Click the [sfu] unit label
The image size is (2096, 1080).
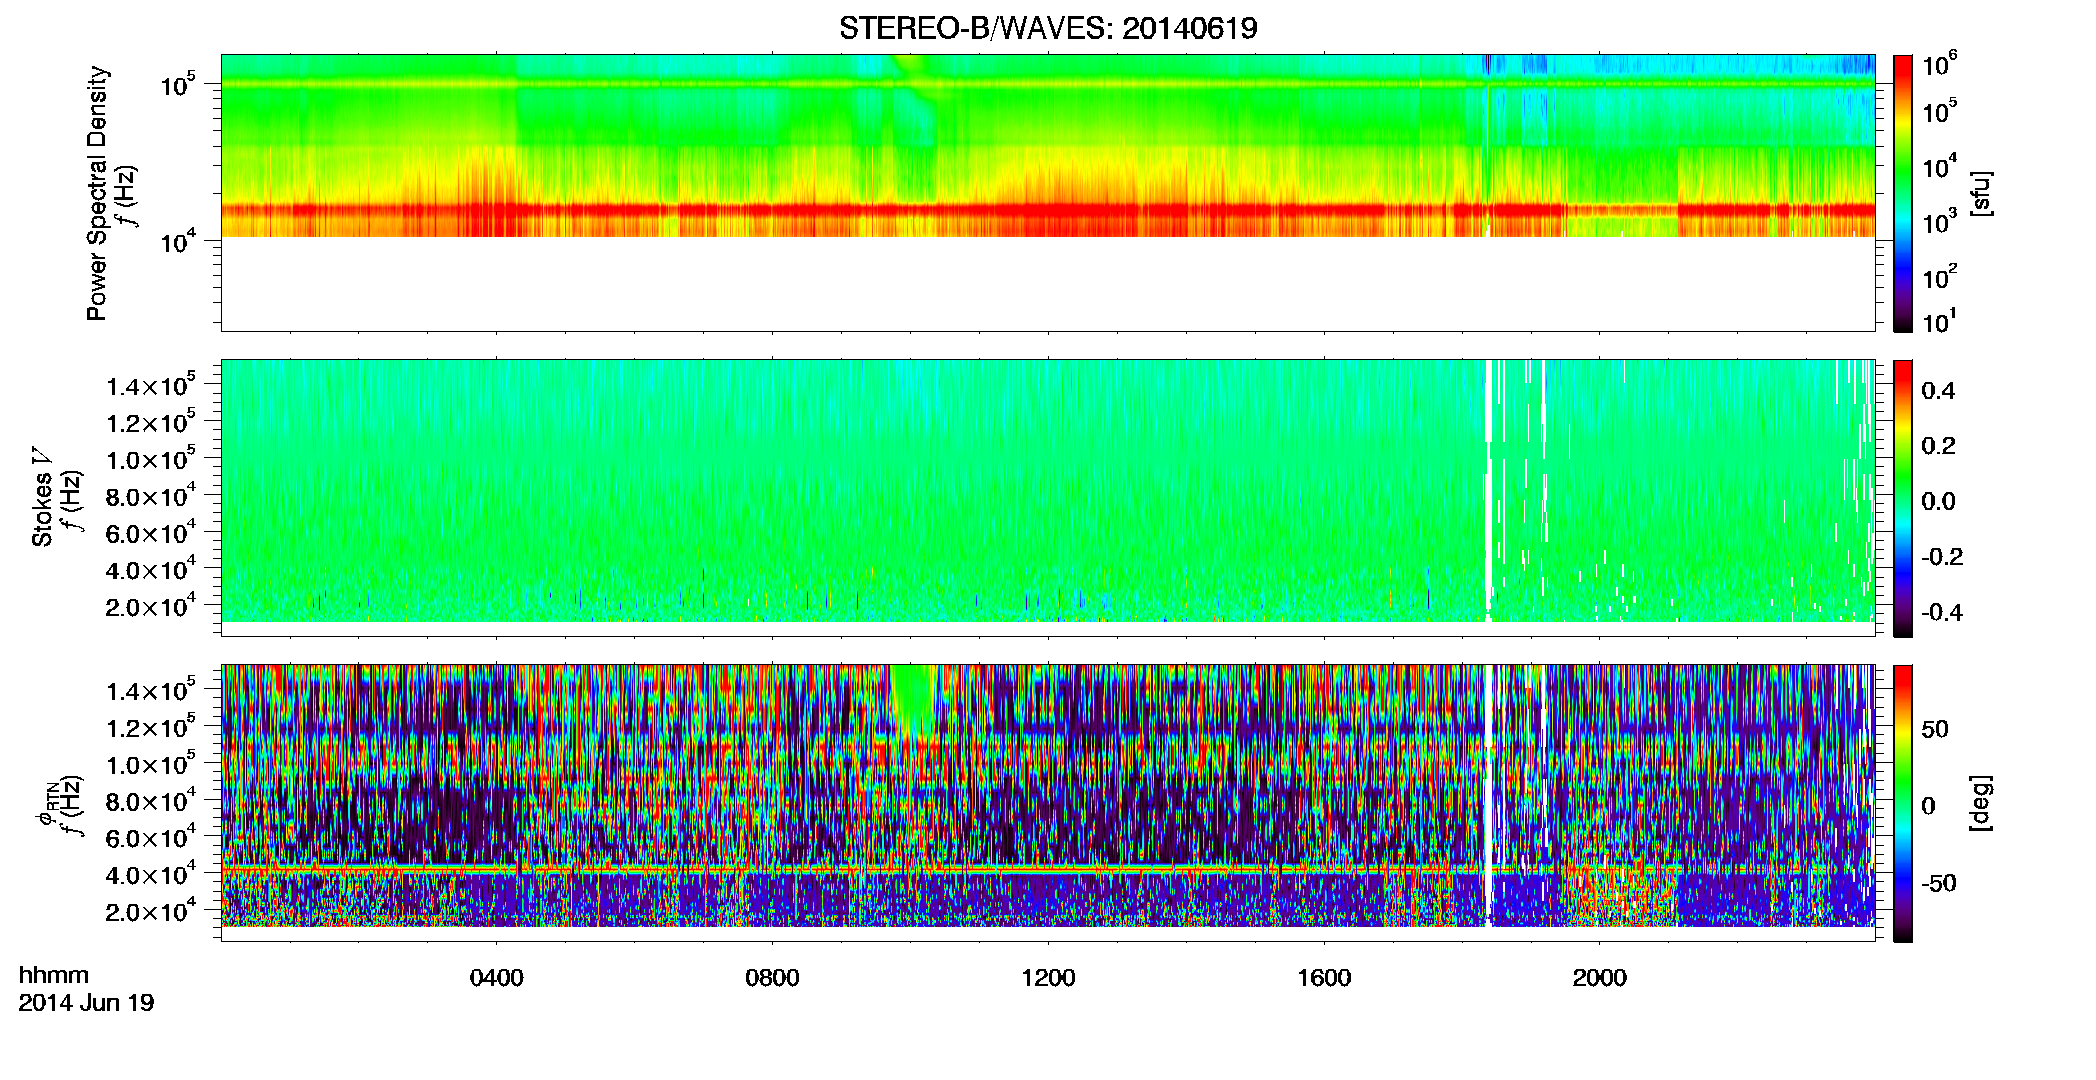(1982, 193)
